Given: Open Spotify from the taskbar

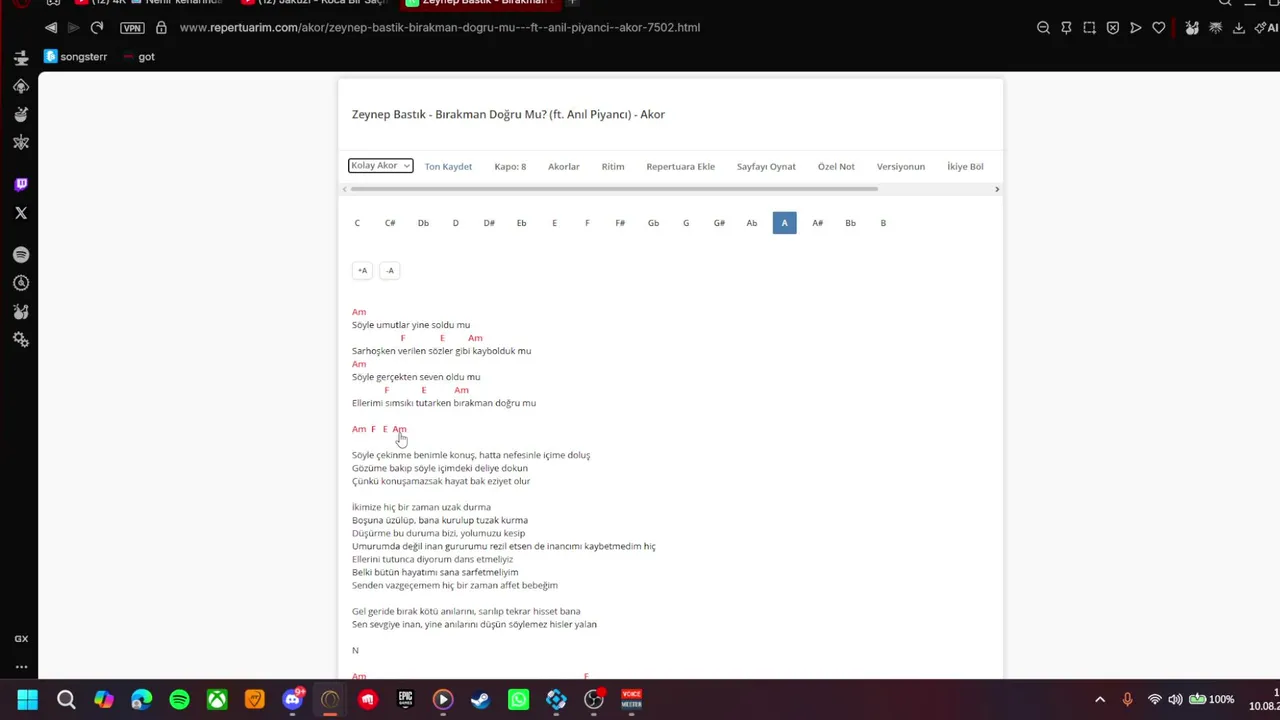Looking at the screenshot, I should [179, 700].
